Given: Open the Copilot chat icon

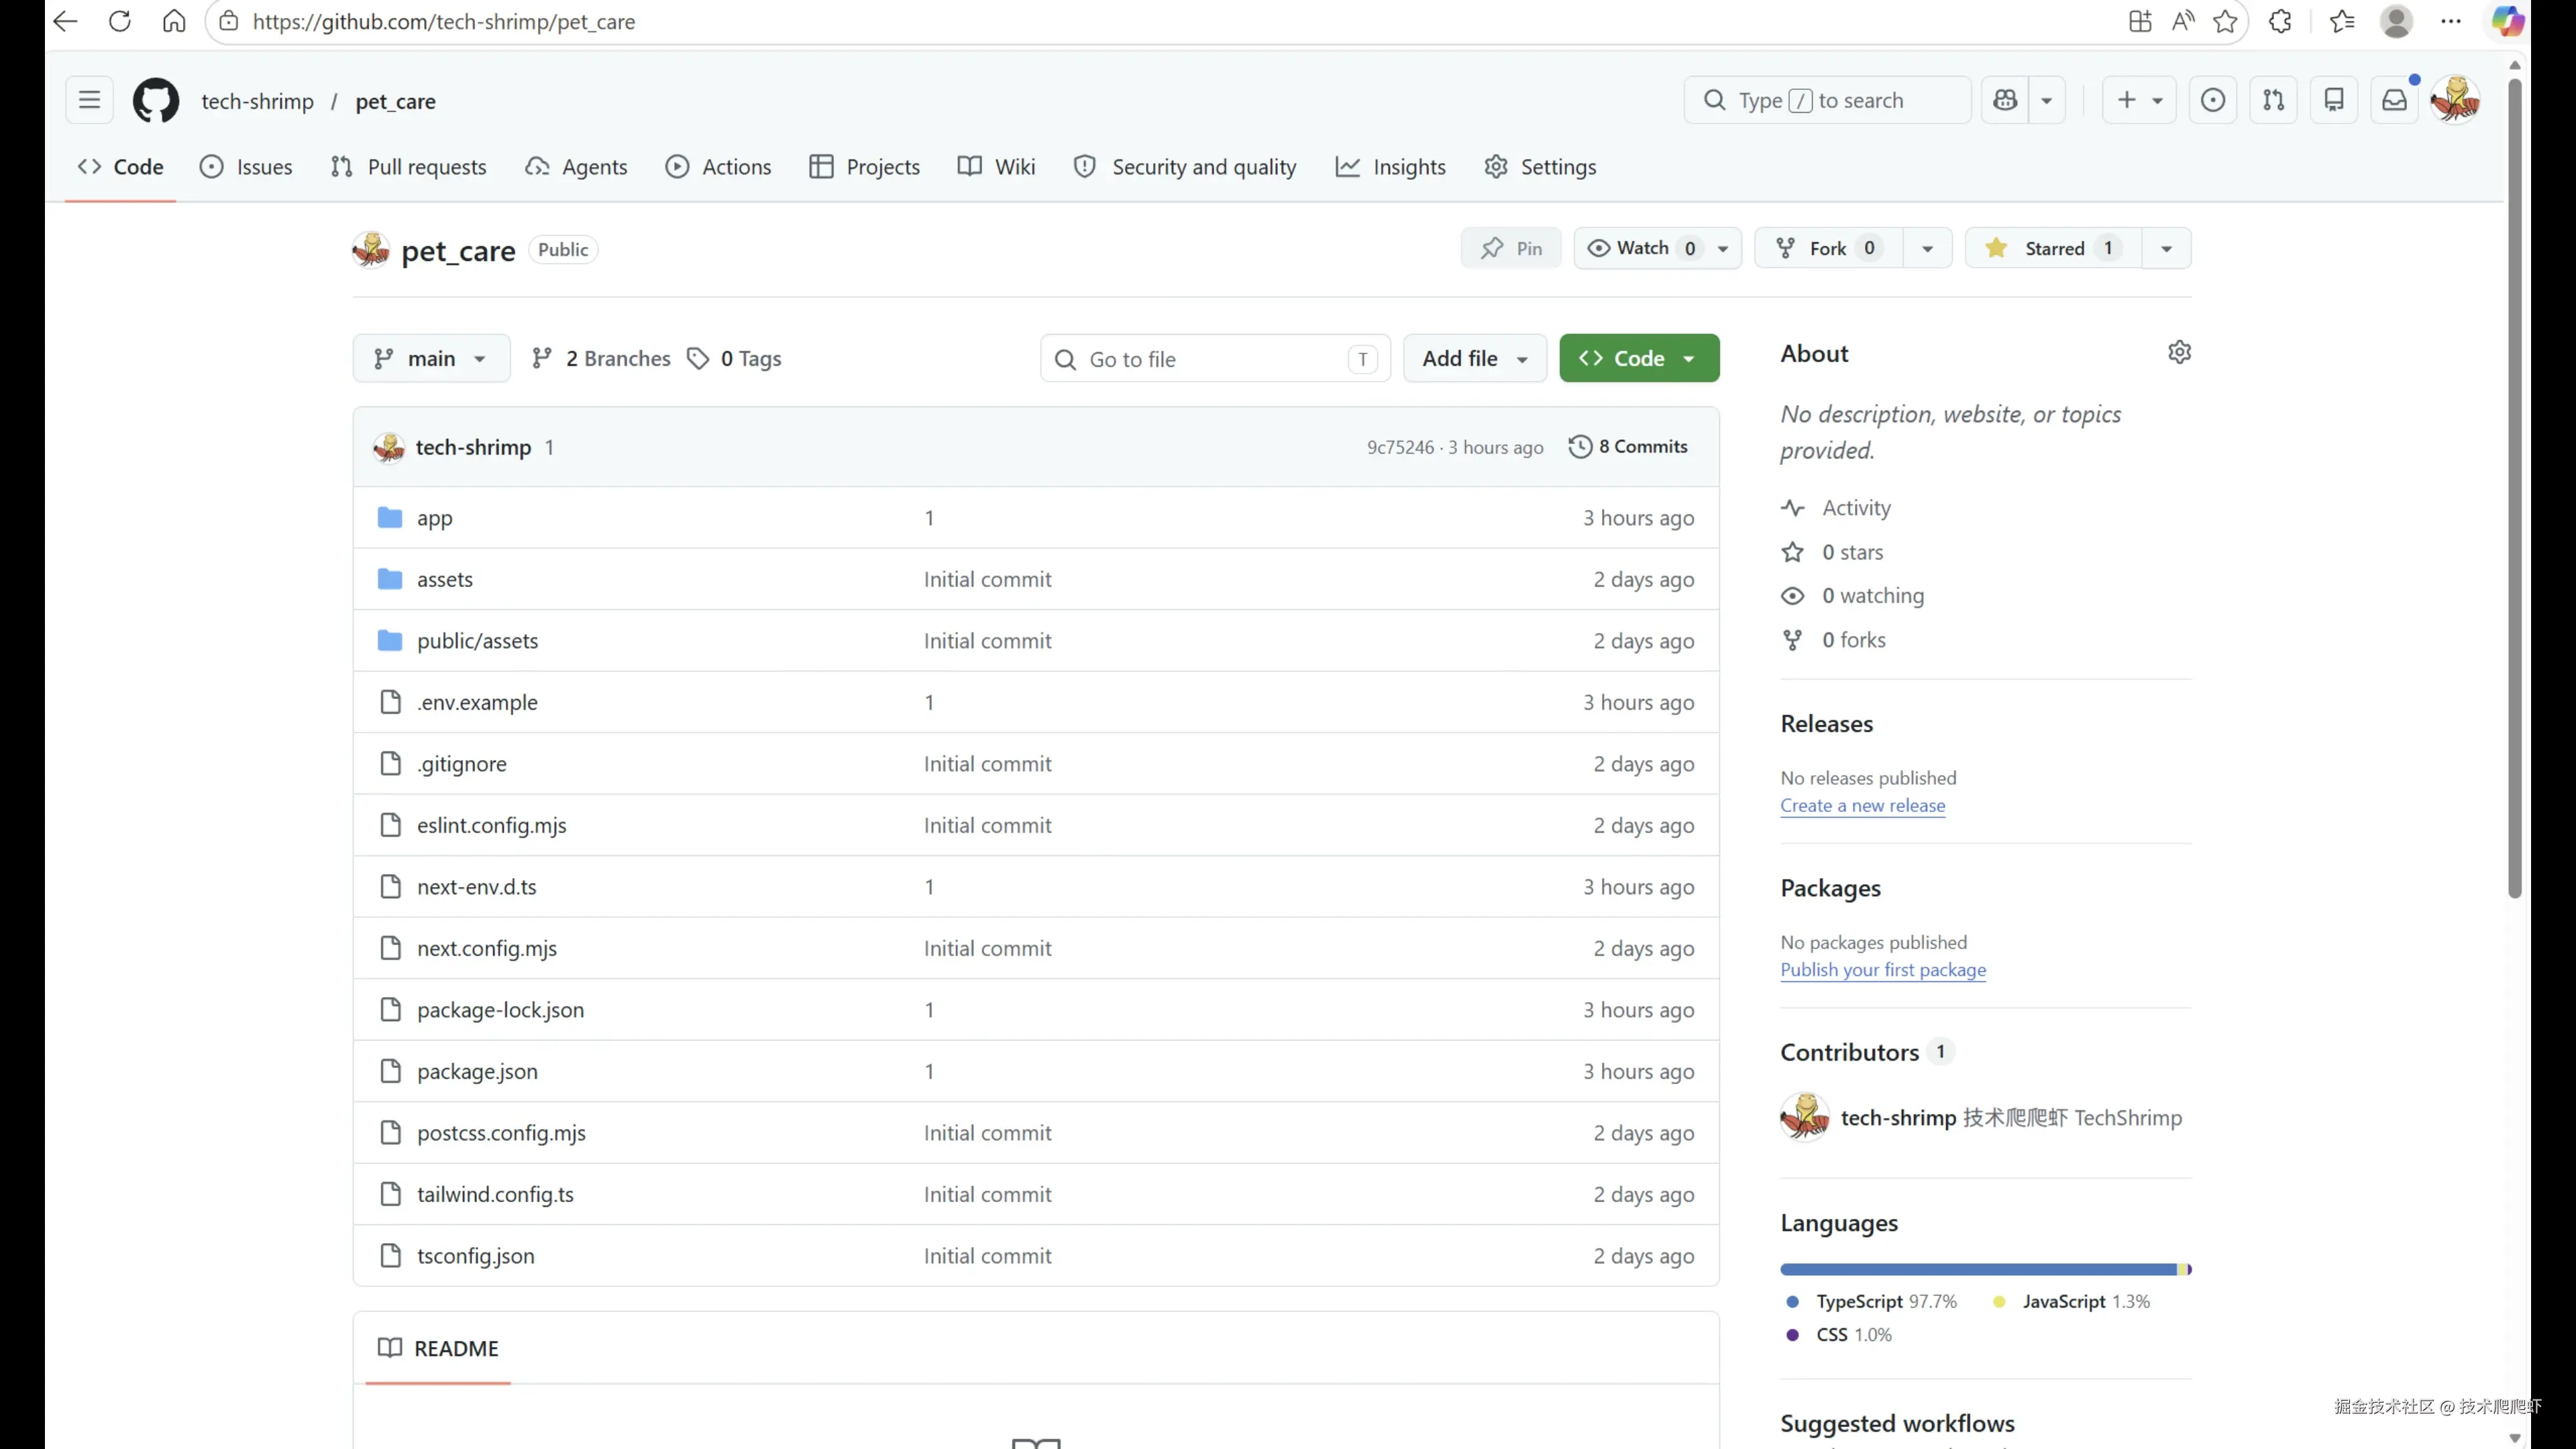Looking at the screenshot, I should coord(2005,100).
